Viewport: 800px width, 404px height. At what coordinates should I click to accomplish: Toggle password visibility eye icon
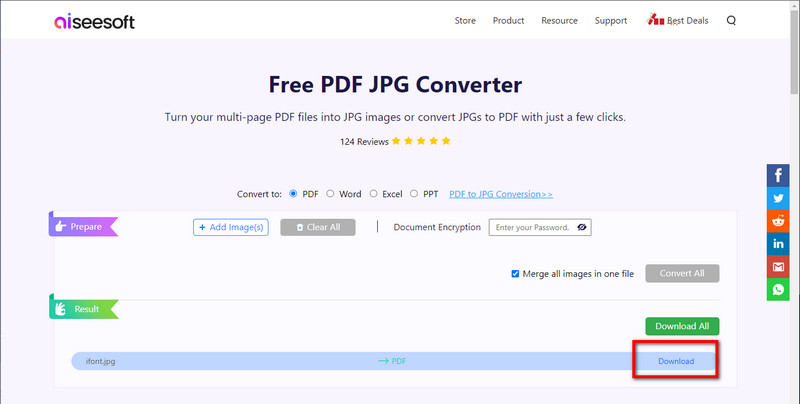[x=582, y=228]
